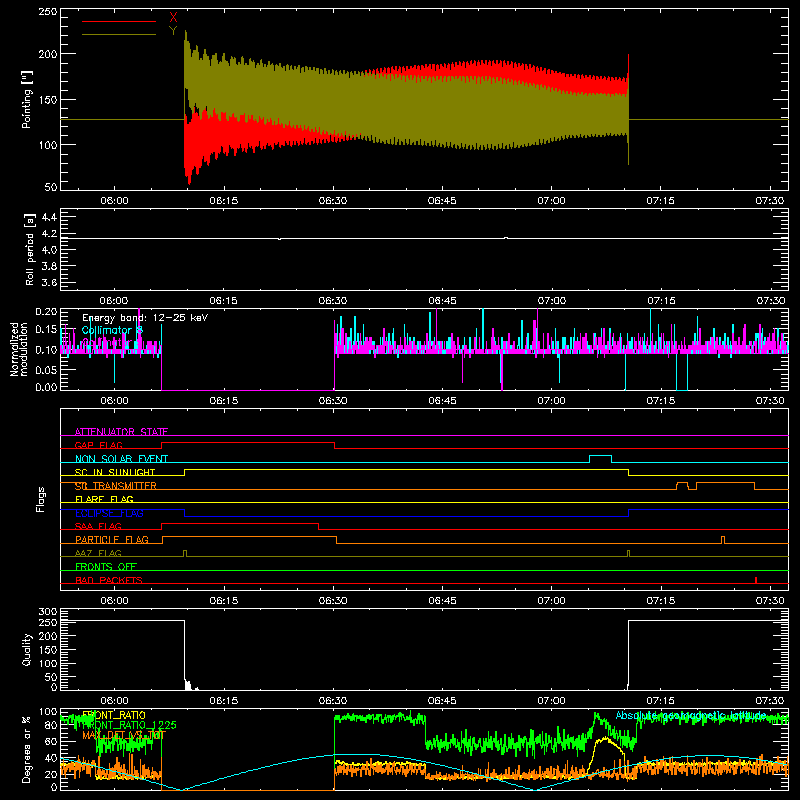Click the 07:15 time label under the modulation plot
Screen dimensions: 800x800
(x=661, y=401)
